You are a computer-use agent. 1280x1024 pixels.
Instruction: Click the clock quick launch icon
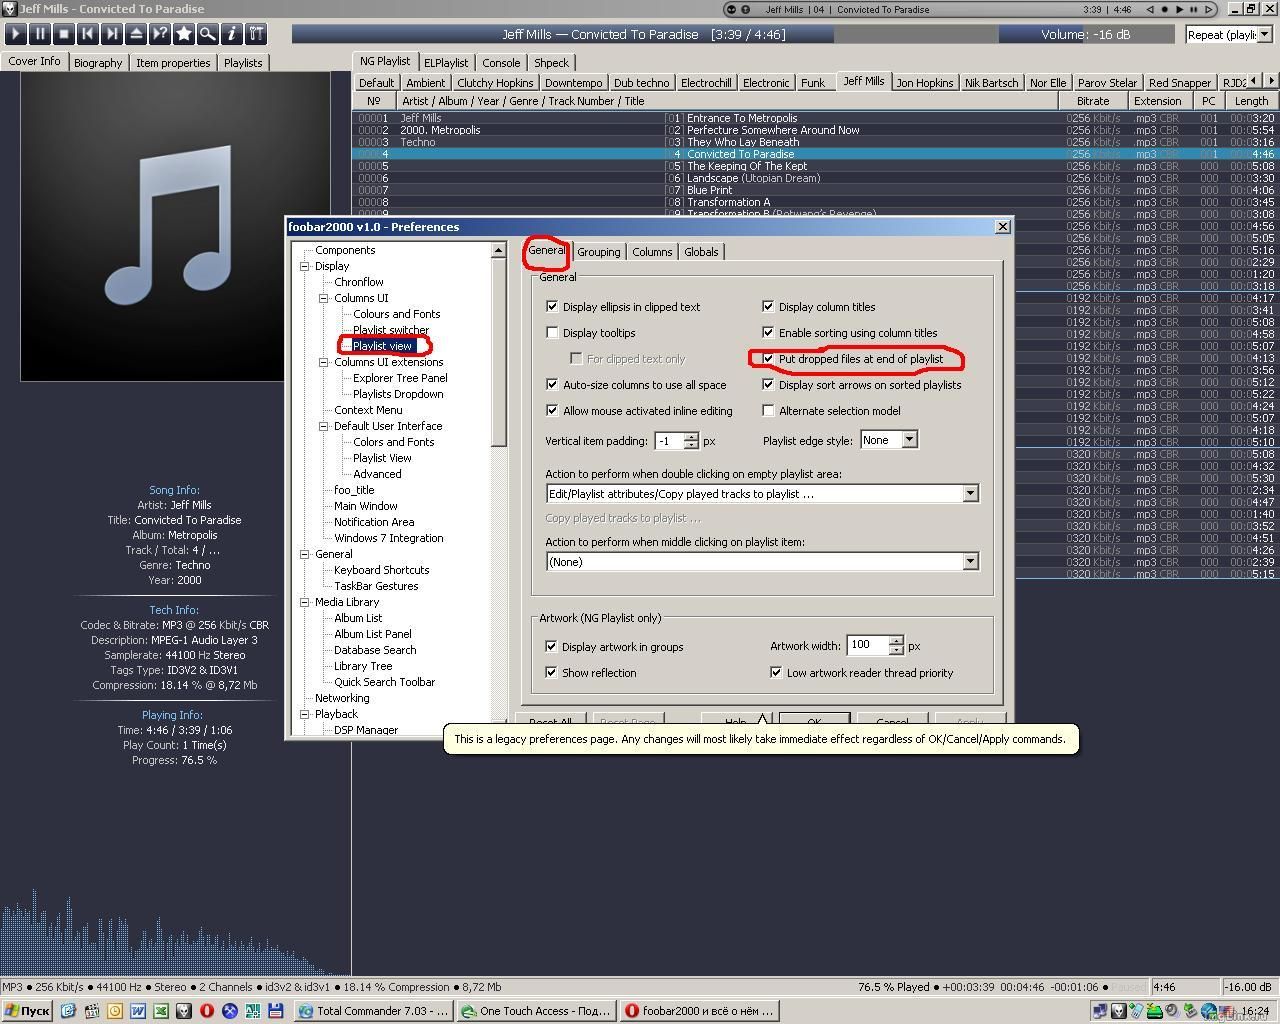(114, 1011)
